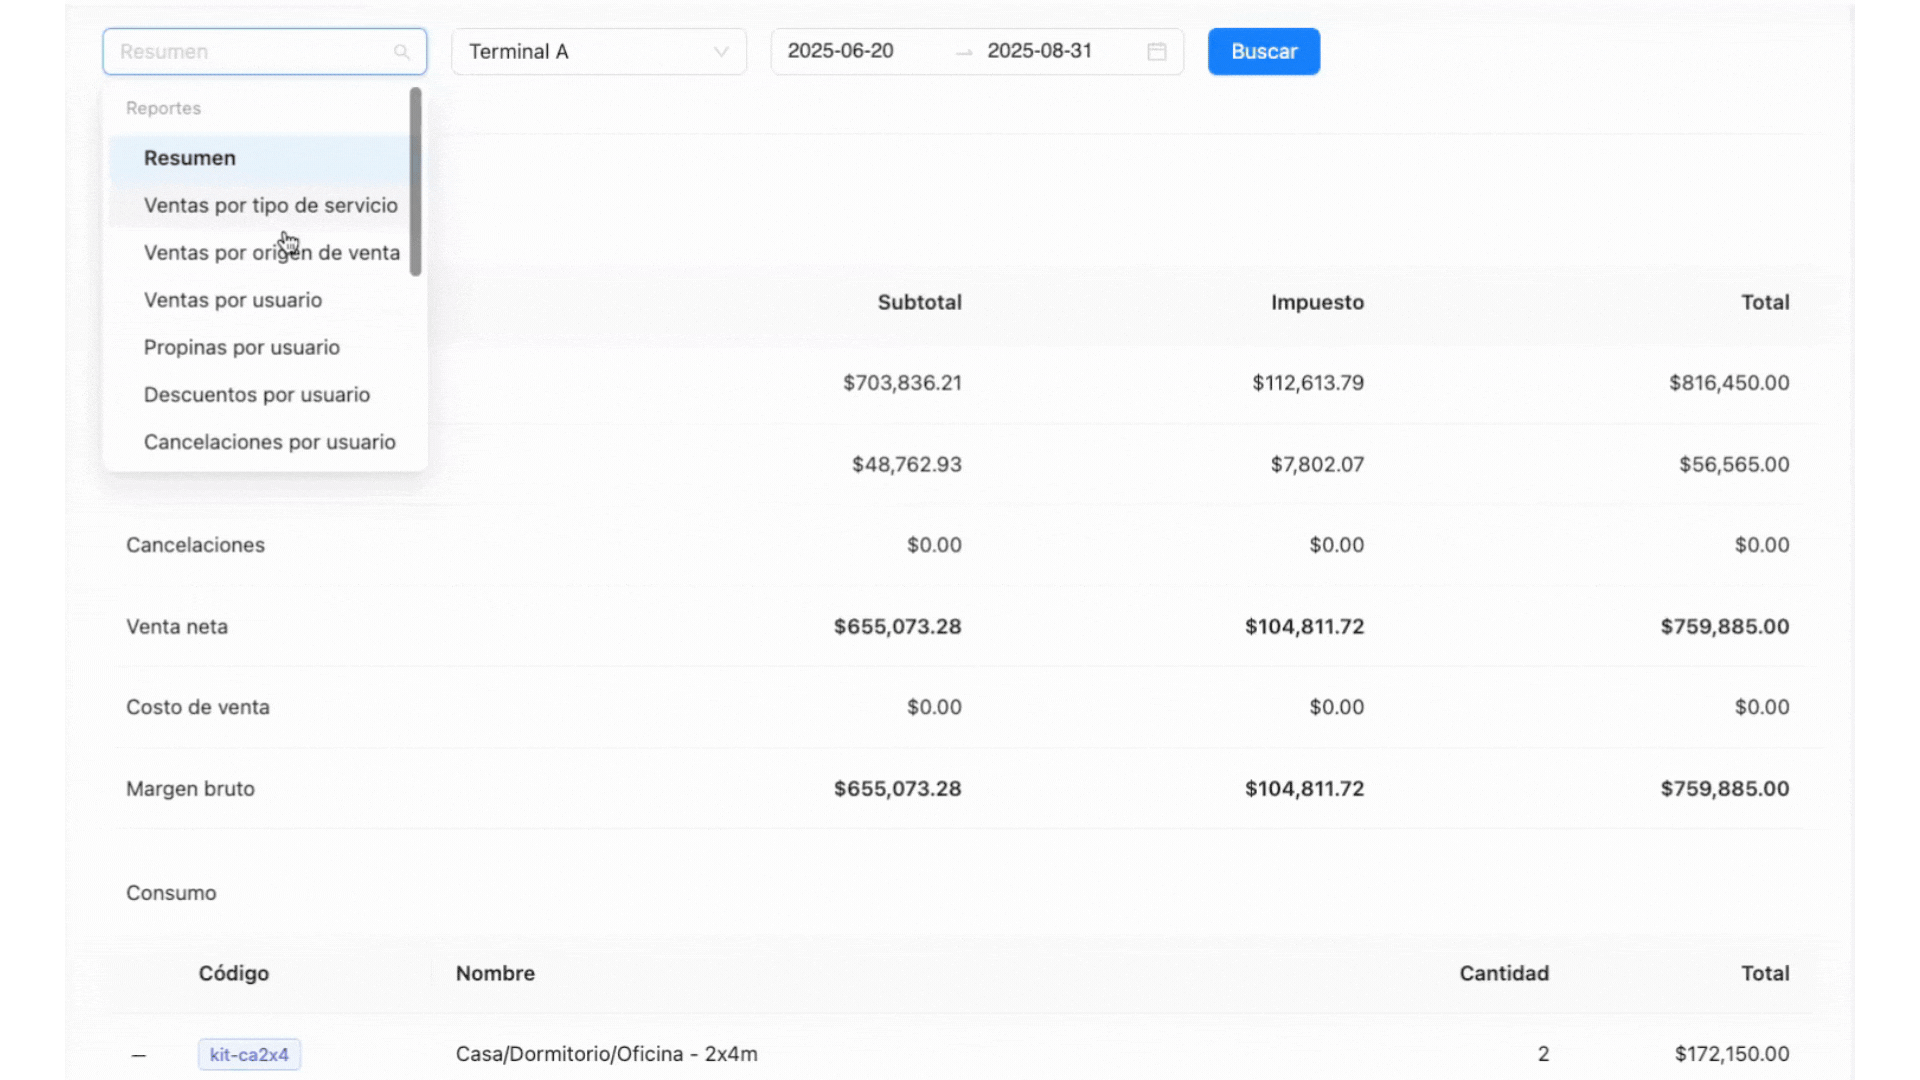Click the search magnifier icon in report field

[401, 52]
